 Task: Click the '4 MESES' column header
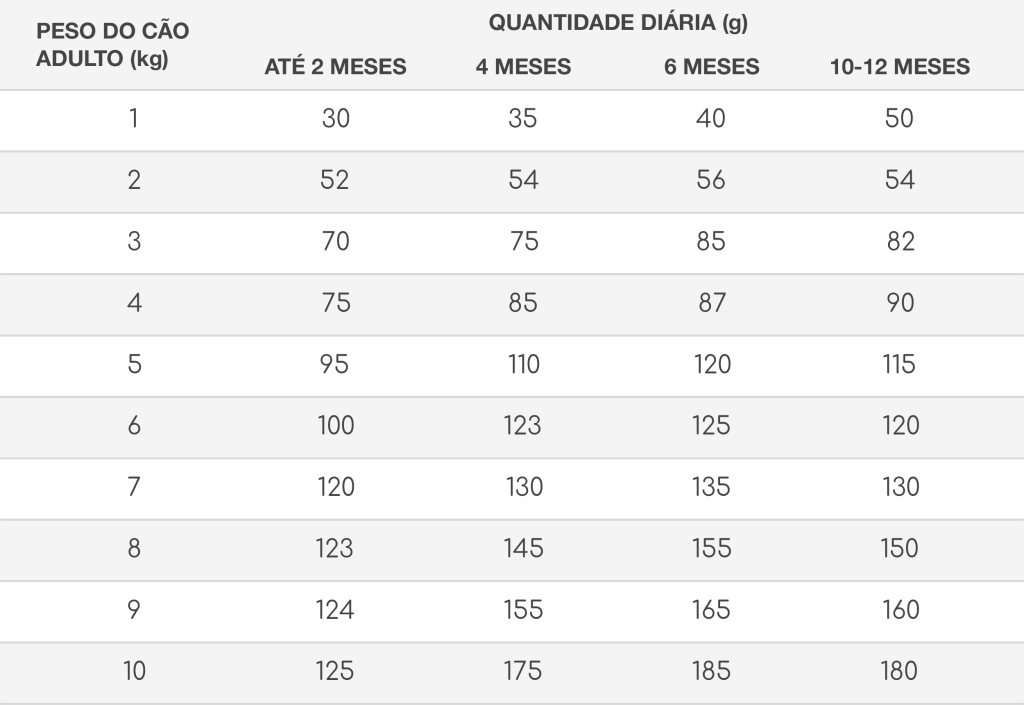click(x=523, y=67)
